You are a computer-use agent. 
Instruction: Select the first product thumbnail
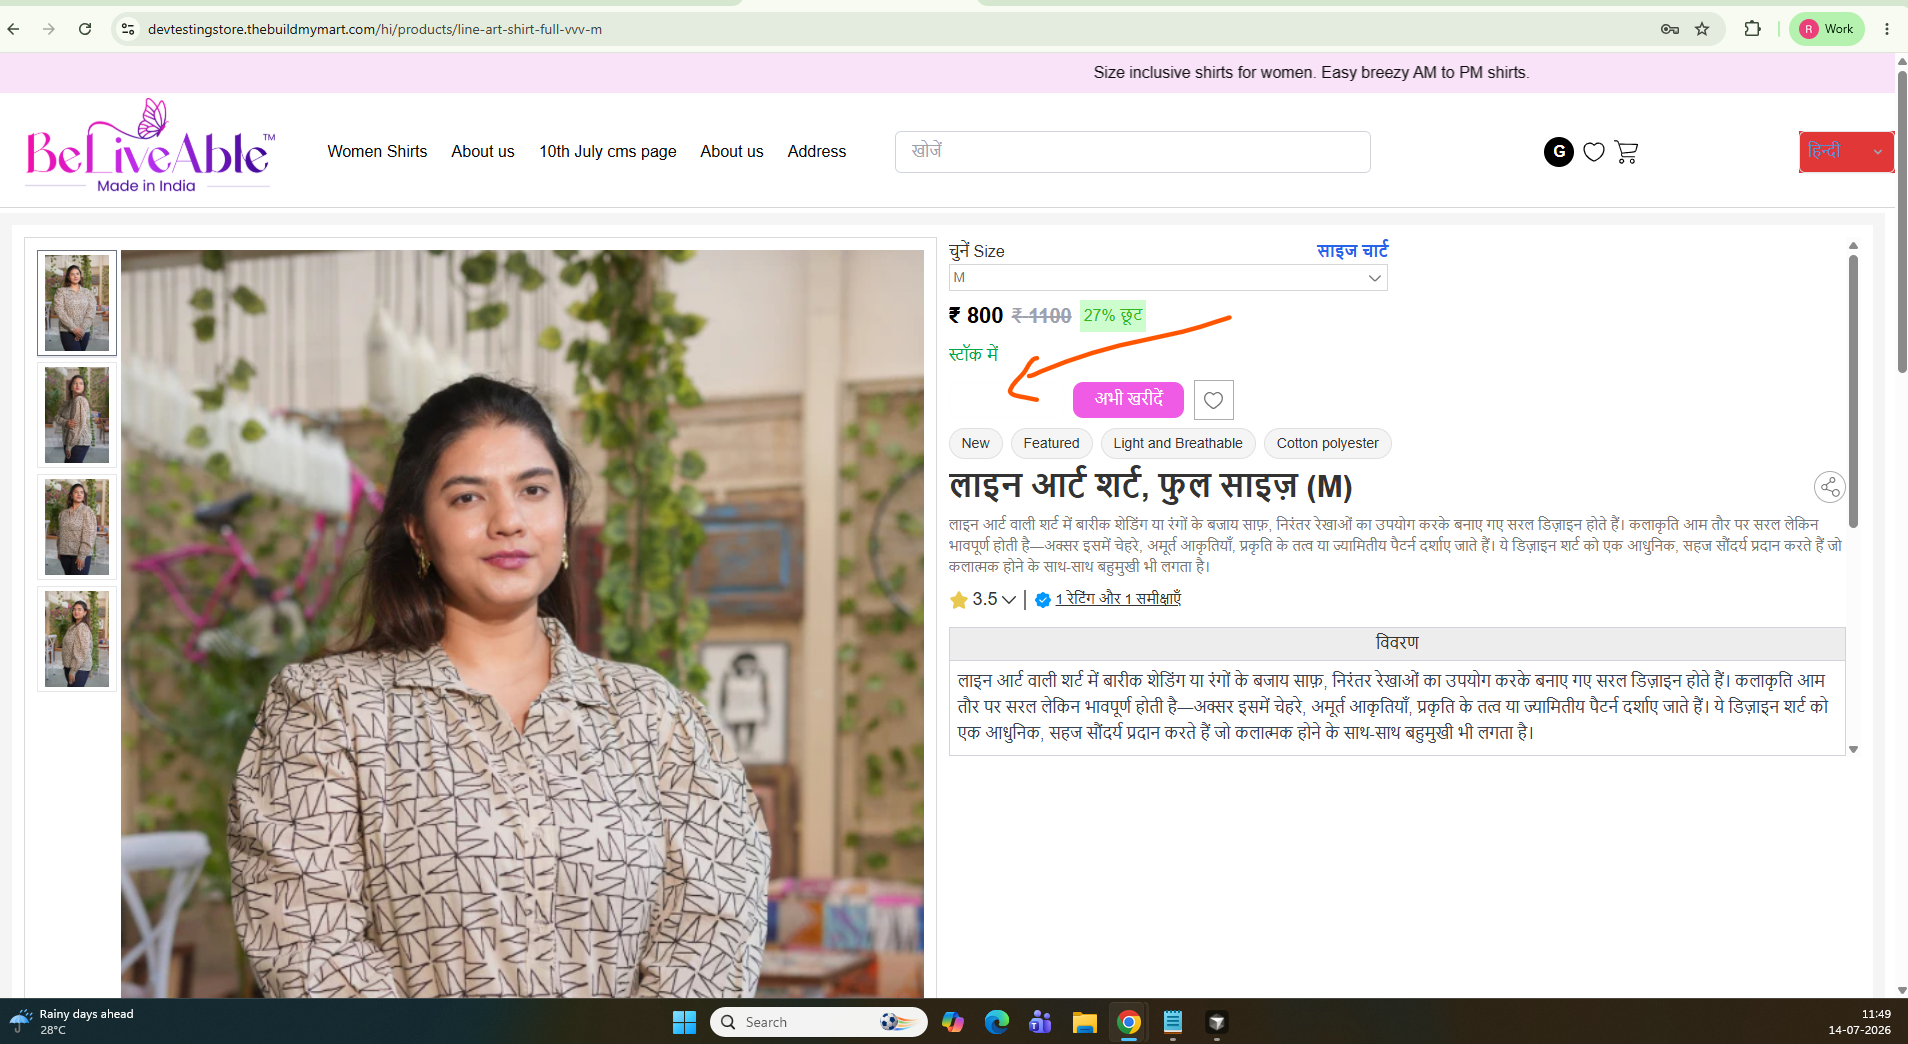(x=77, y=303)
